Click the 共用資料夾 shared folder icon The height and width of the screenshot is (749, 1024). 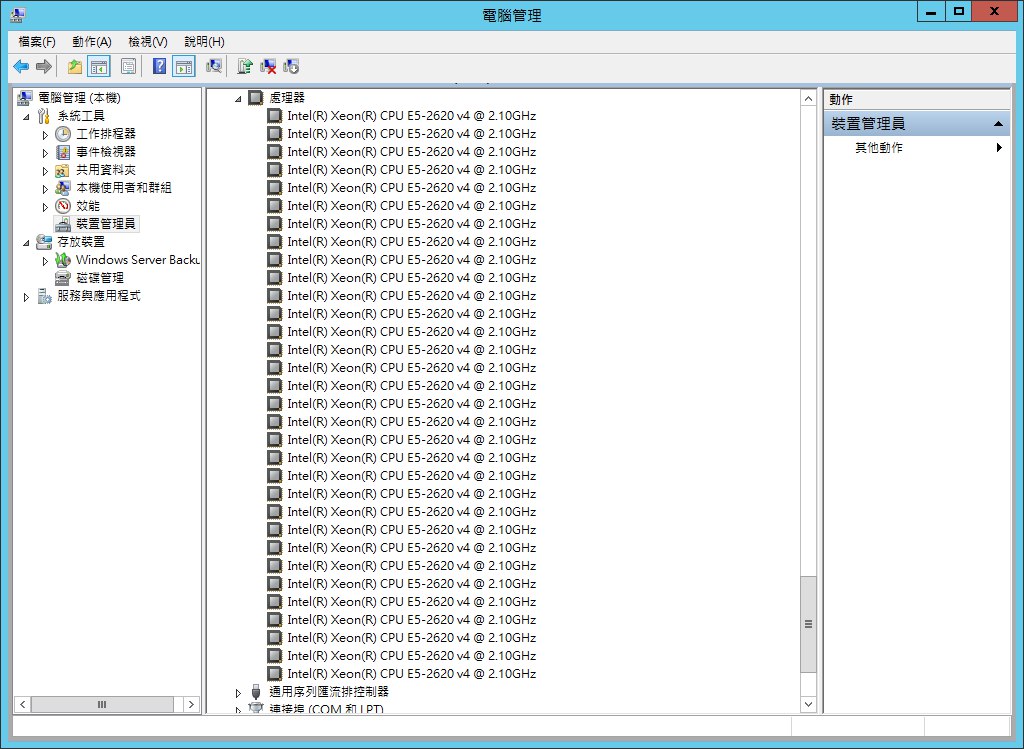coord(63,170)
